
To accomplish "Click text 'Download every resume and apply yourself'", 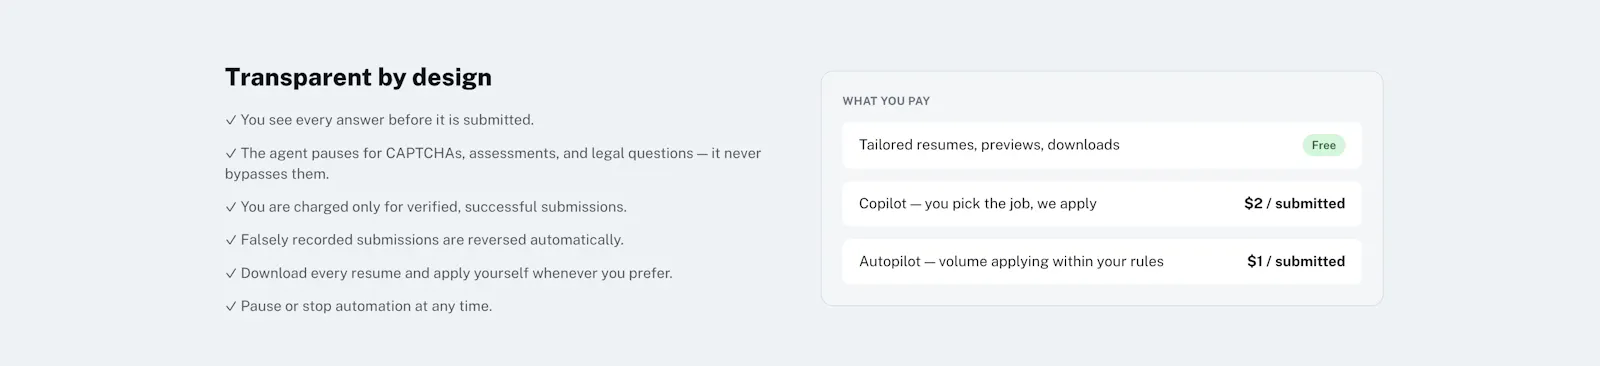I will coord(384,273).
